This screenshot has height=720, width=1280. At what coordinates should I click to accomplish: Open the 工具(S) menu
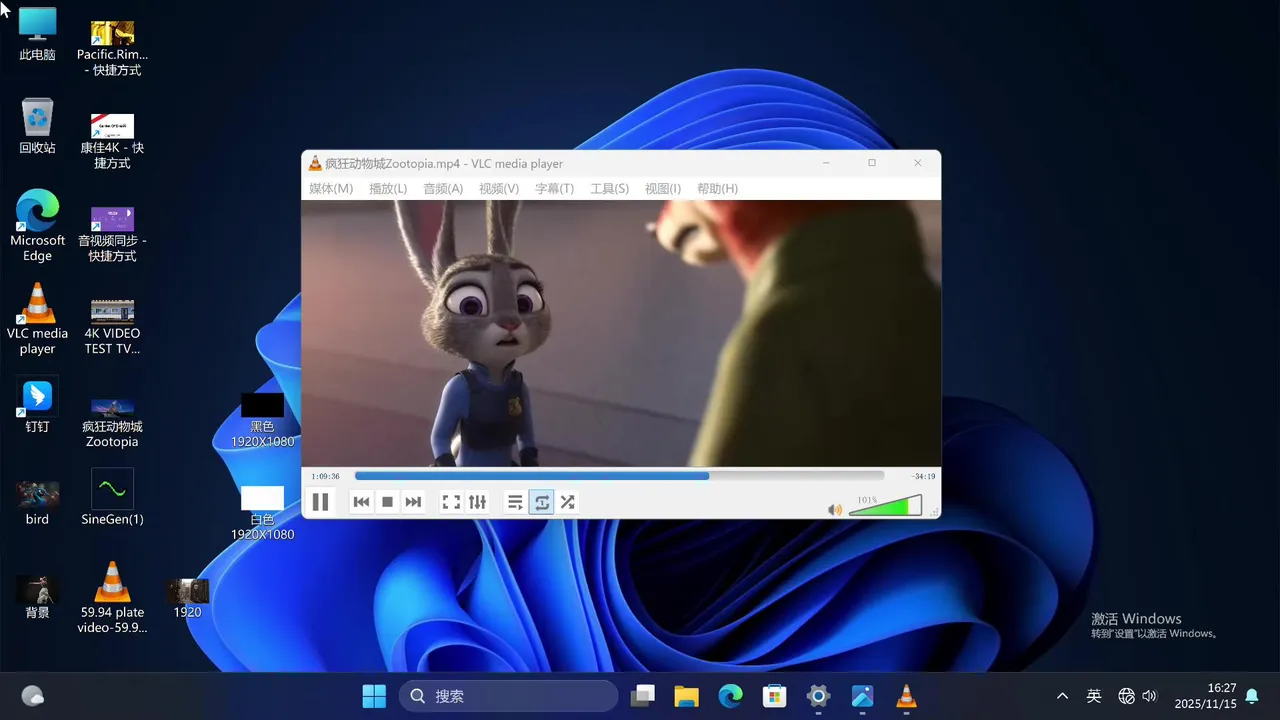tap(609, 189)
